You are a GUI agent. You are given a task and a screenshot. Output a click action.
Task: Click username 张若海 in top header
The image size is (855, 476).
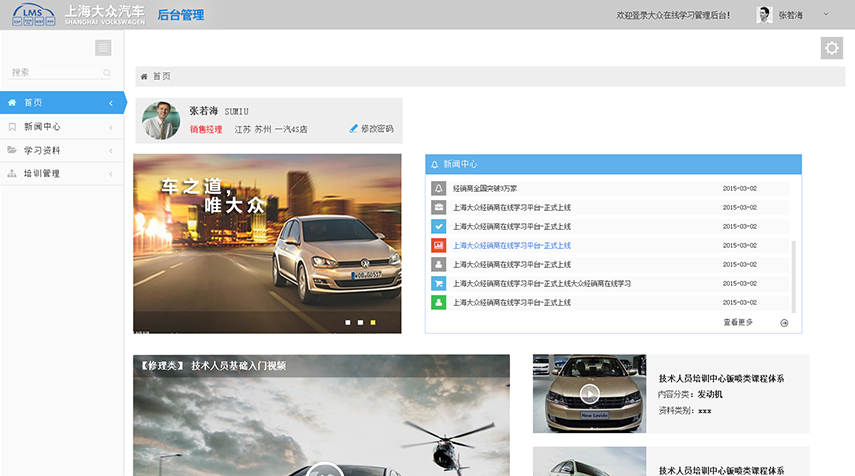790,15
